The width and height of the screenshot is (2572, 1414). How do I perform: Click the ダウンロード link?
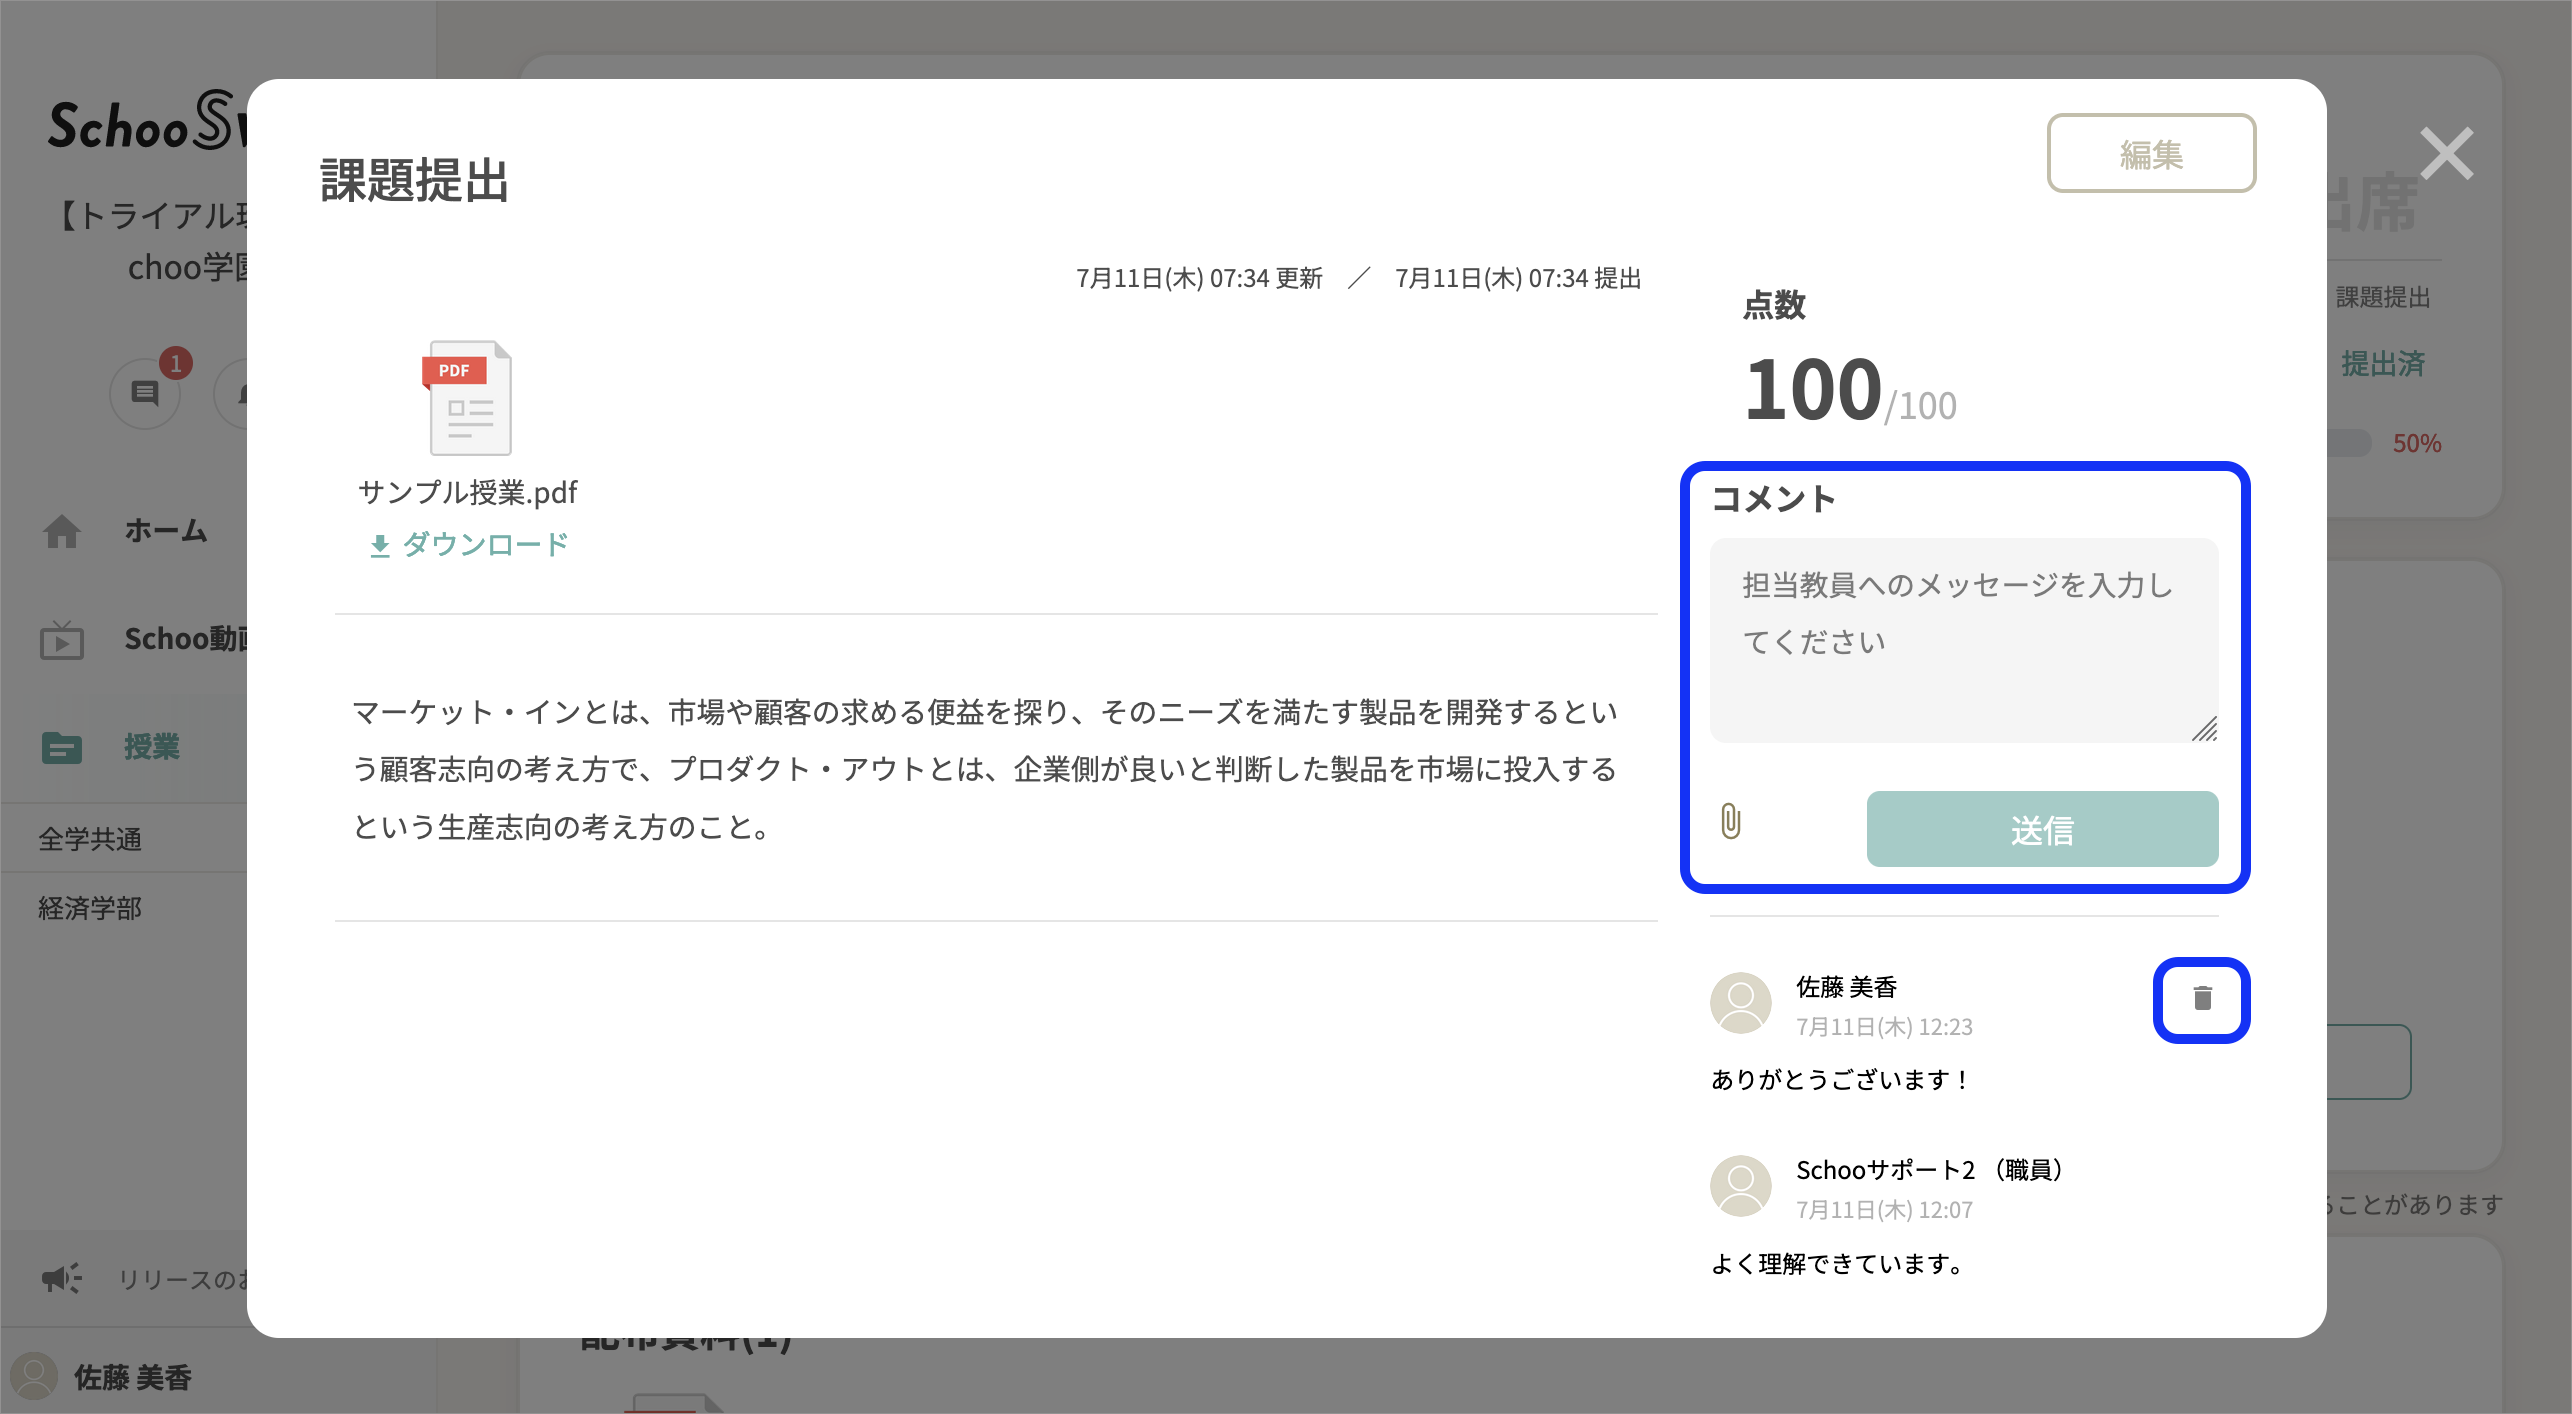pos(469,544)
